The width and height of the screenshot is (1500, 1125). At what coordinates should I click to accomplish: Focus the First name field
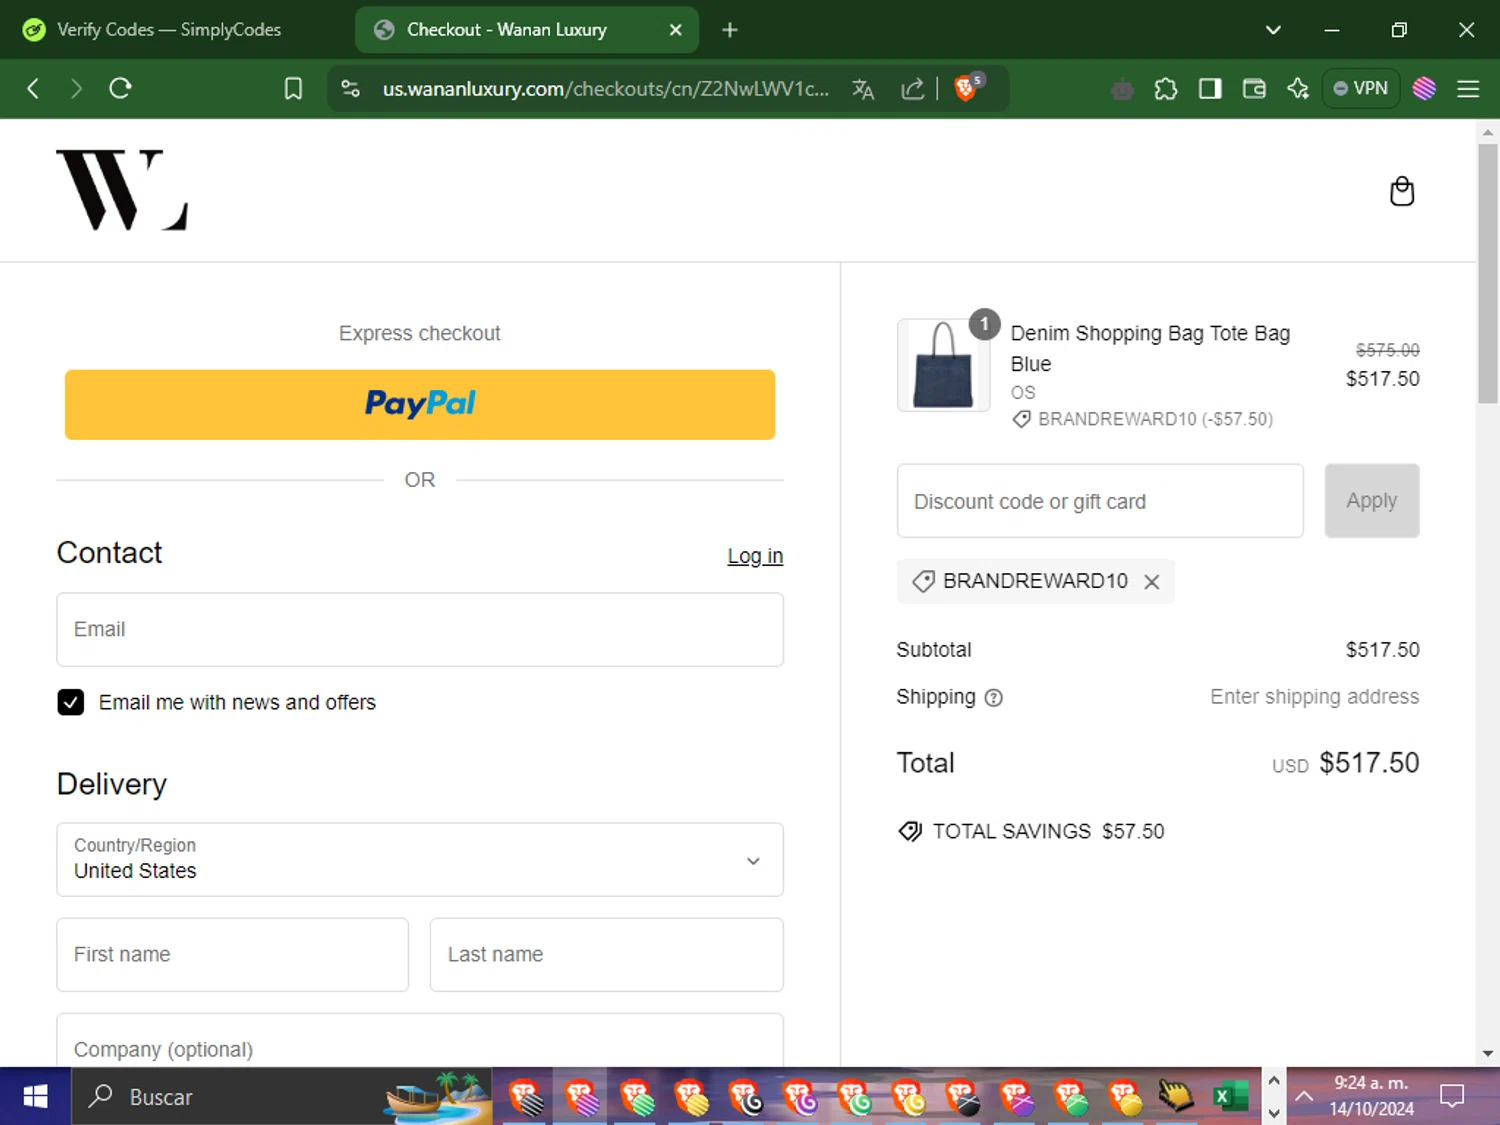pyautogui.click(x=233, y=955)
